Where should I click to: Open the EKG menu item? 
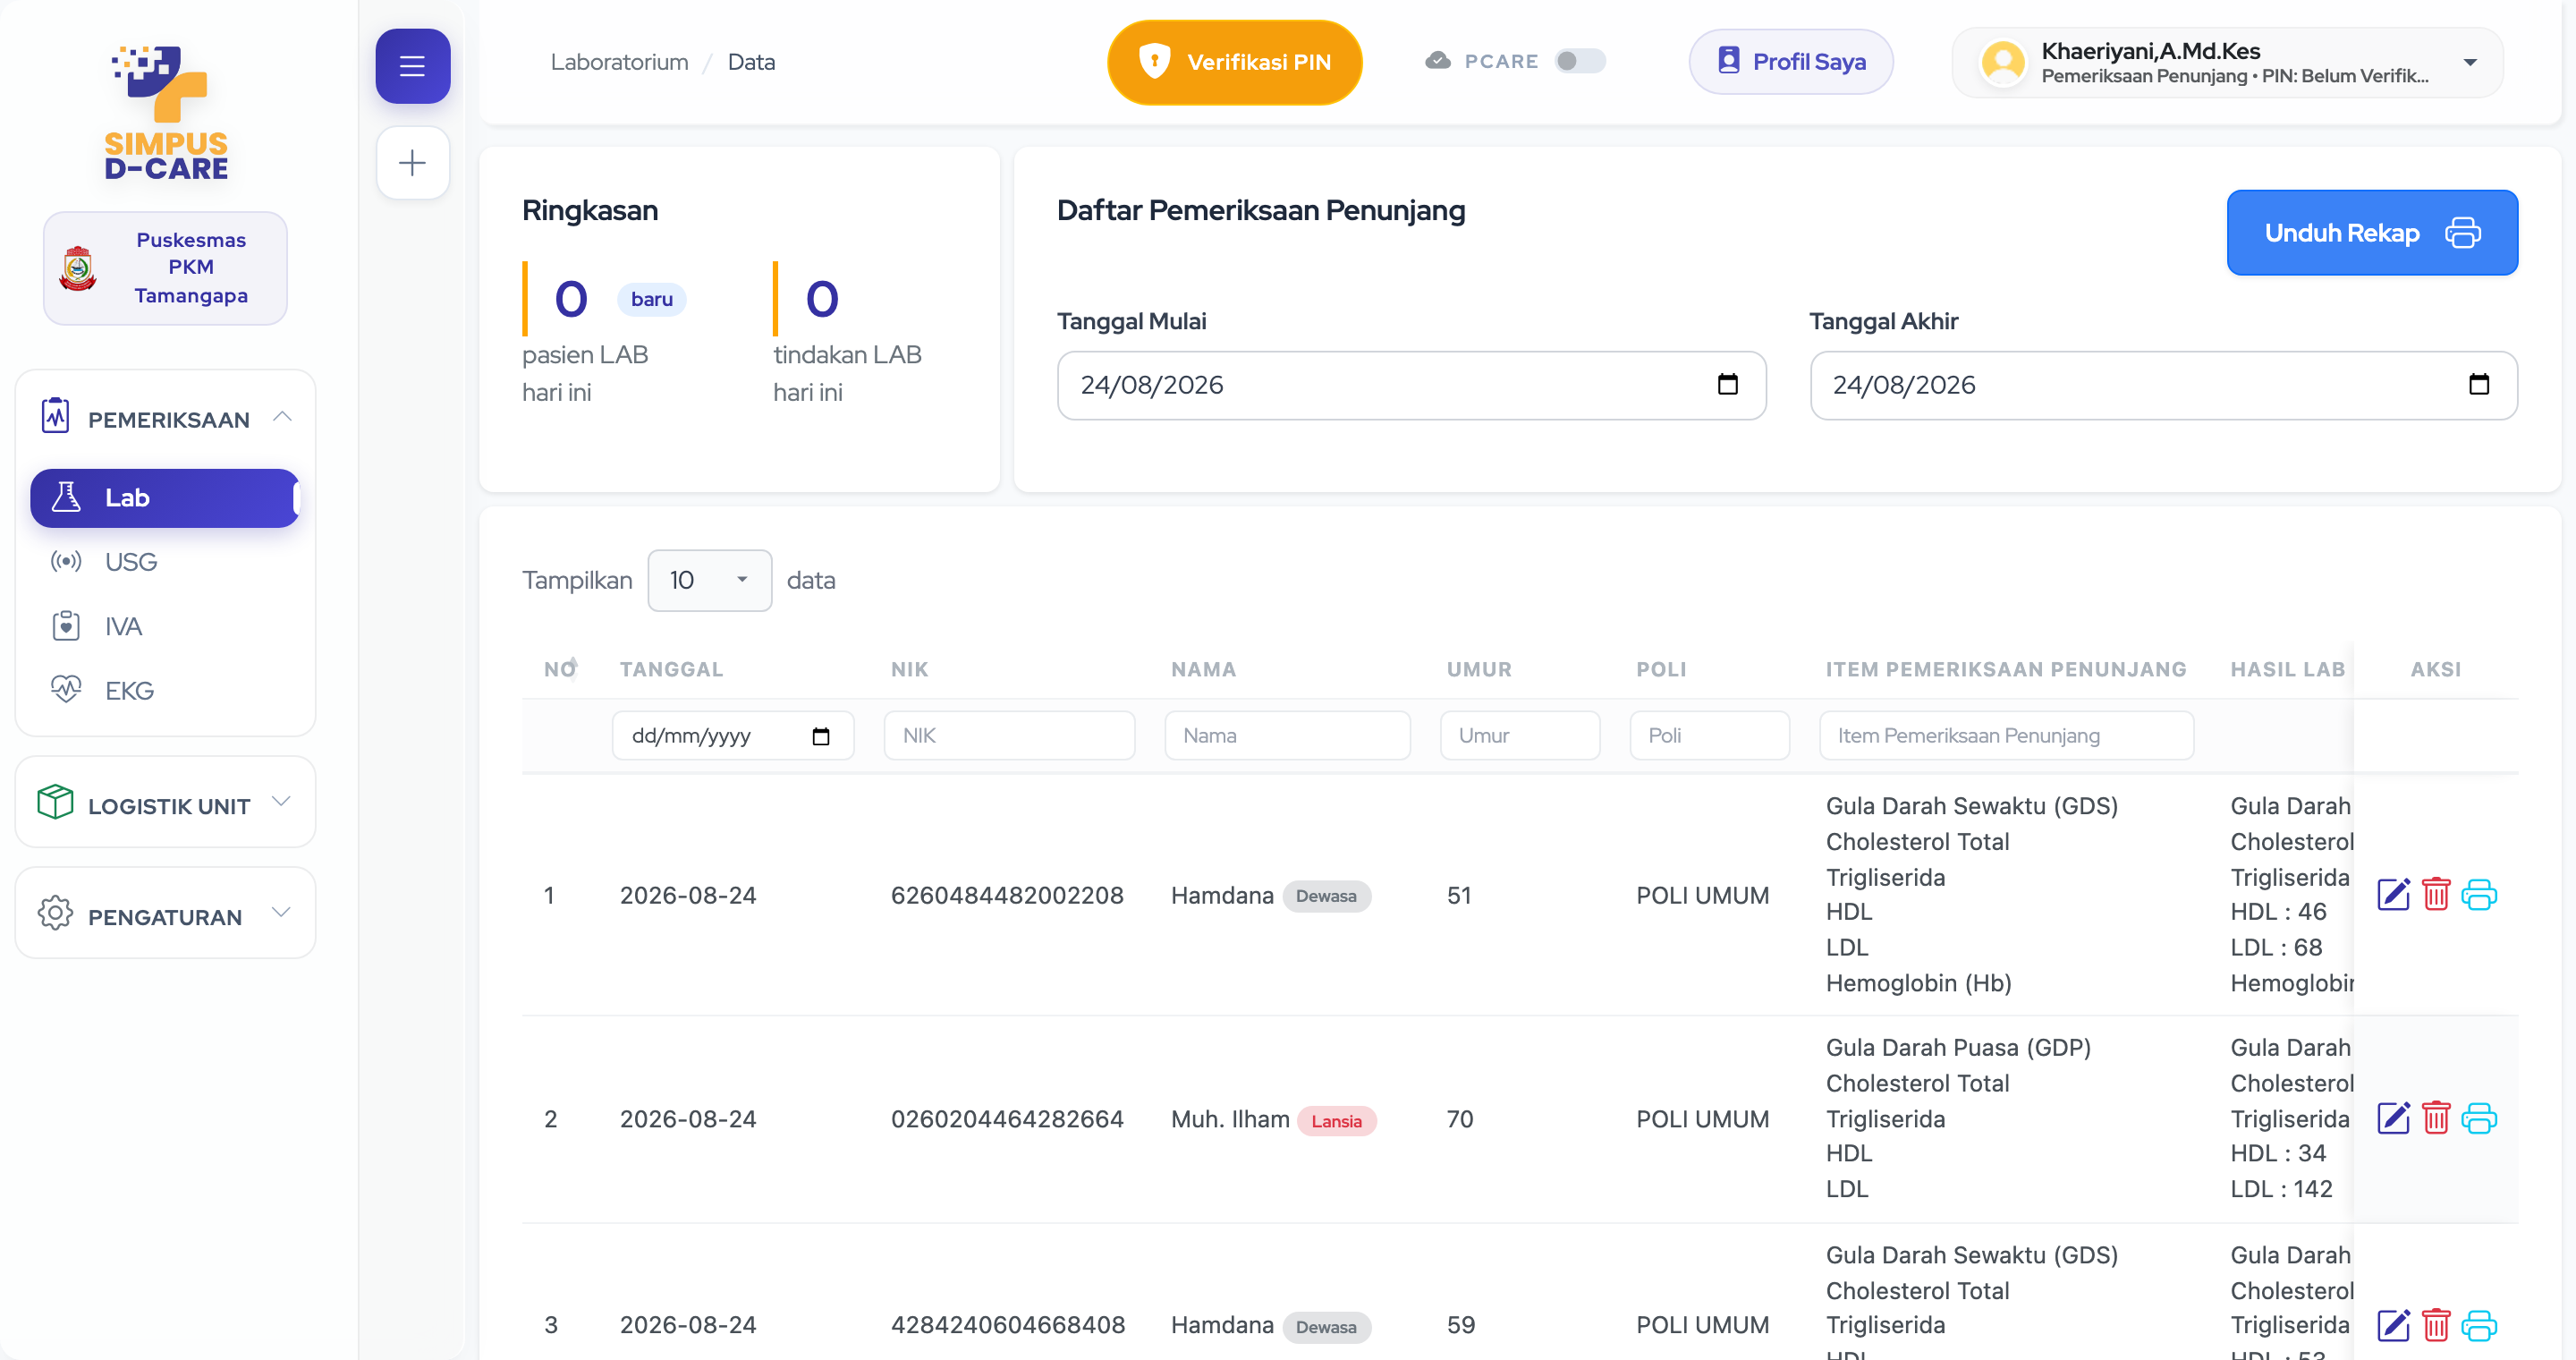[x=129, y=690]
